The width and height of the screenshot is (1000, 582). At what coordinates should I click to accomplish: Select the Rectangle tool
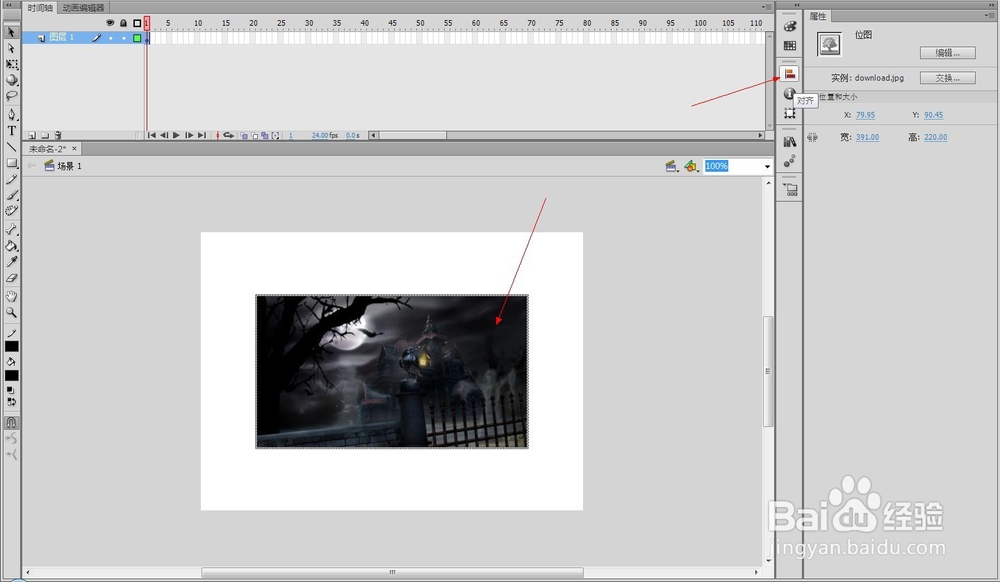11,163
